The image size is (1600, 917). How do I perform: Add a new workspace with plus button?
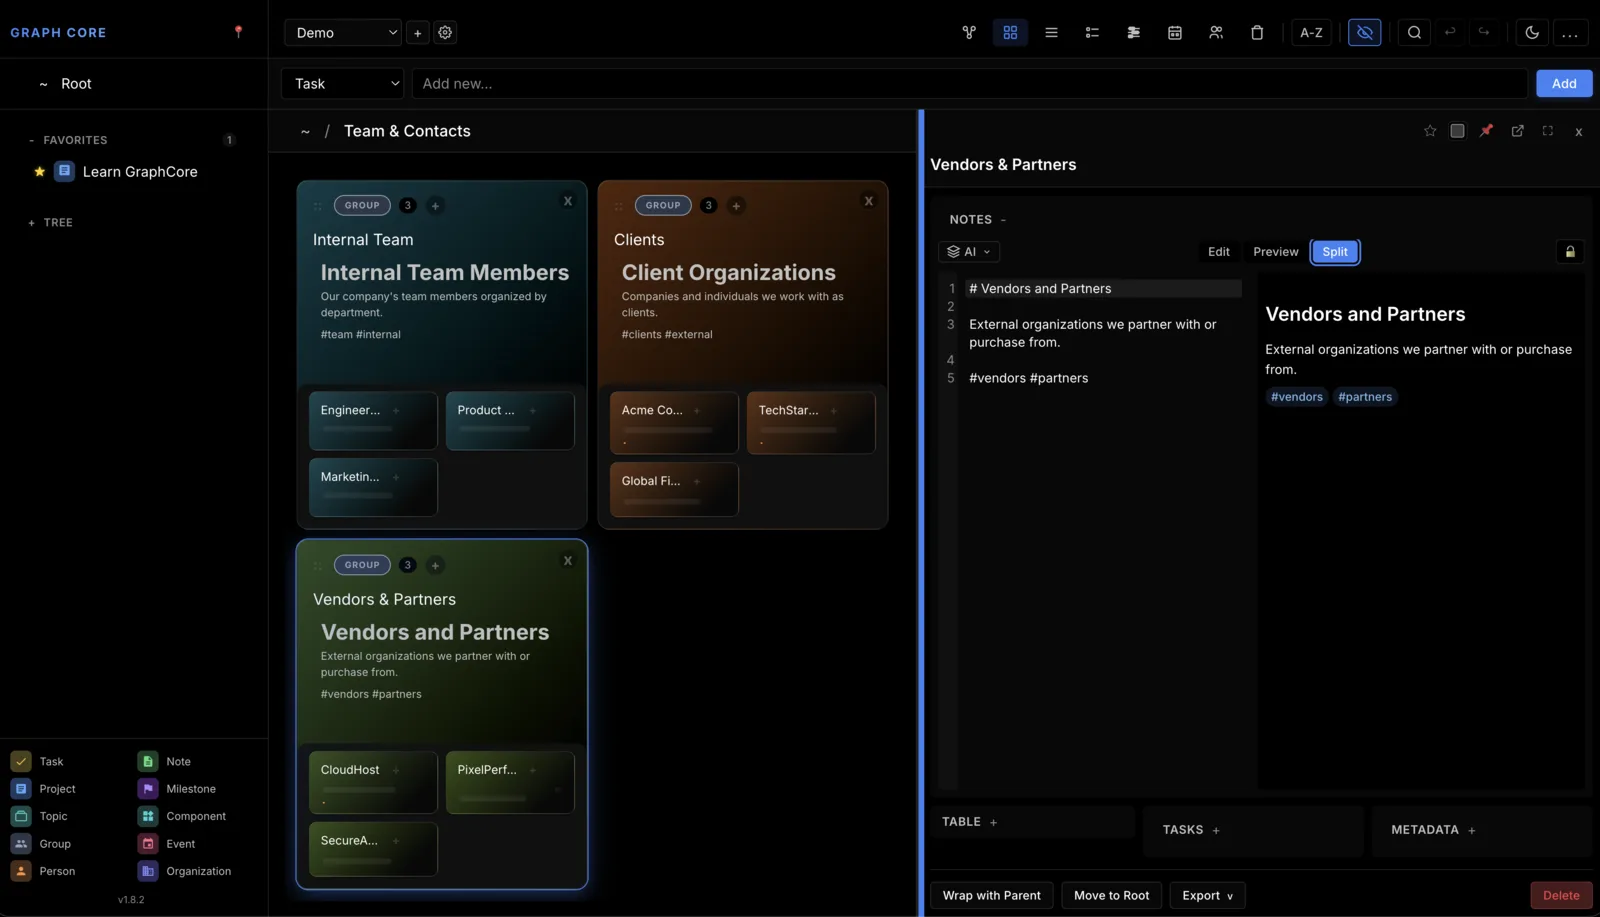click(x=418, y=32)
